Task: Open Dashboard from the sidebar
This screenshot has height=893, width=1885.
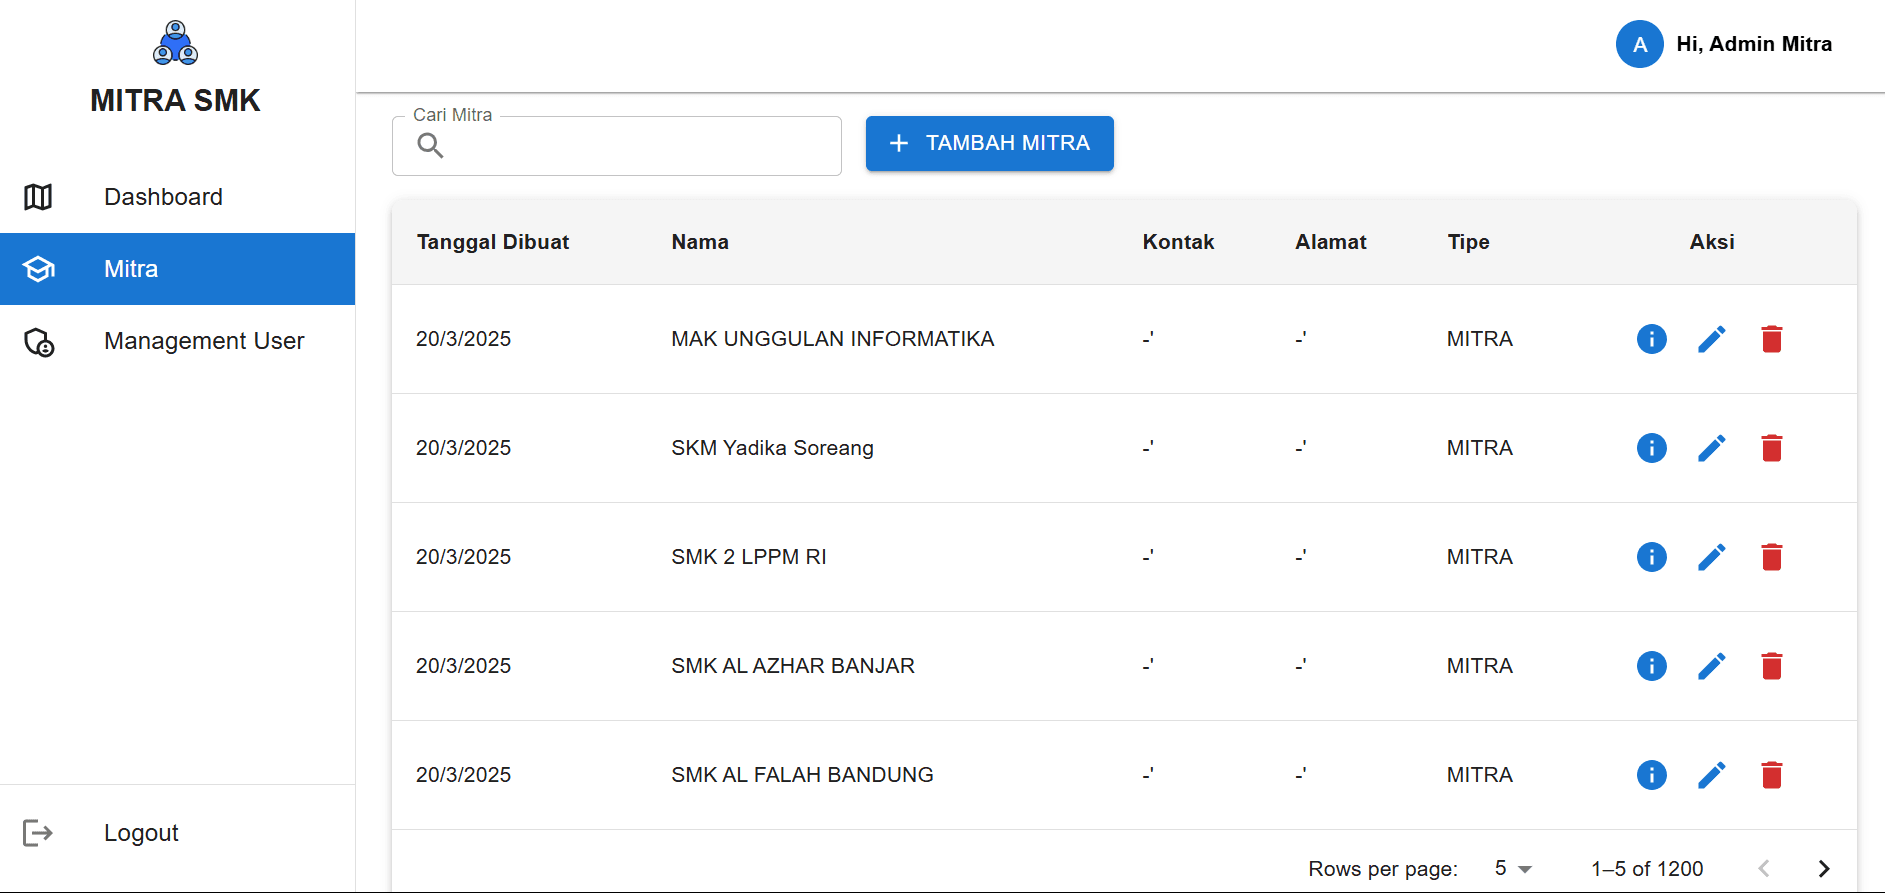Action: pos(163,197)
